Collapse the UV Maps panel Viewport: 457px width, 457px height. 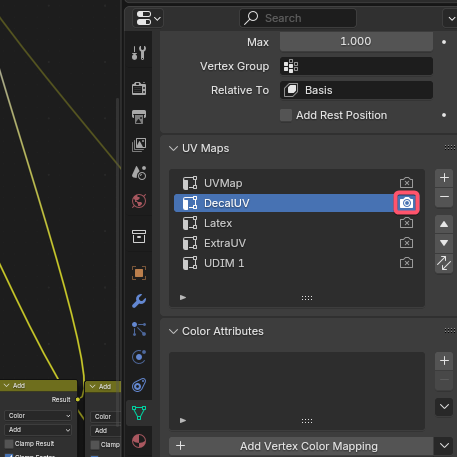tap(173, 148)
